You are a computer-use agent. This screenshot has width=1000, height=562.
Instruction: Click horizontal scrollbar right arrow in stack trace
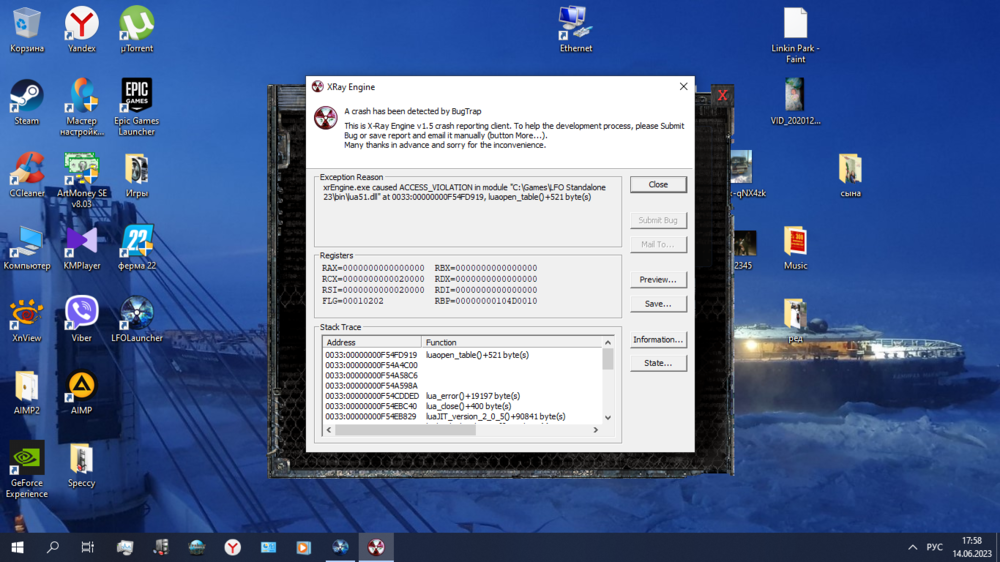(x=596, y=430)
